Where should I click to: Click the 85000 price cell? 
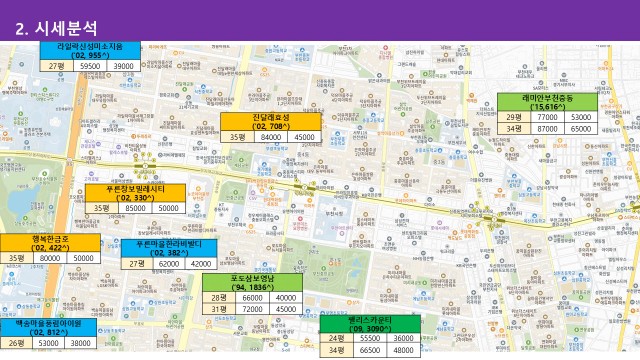pyautogui.click(x=136, y=208)
